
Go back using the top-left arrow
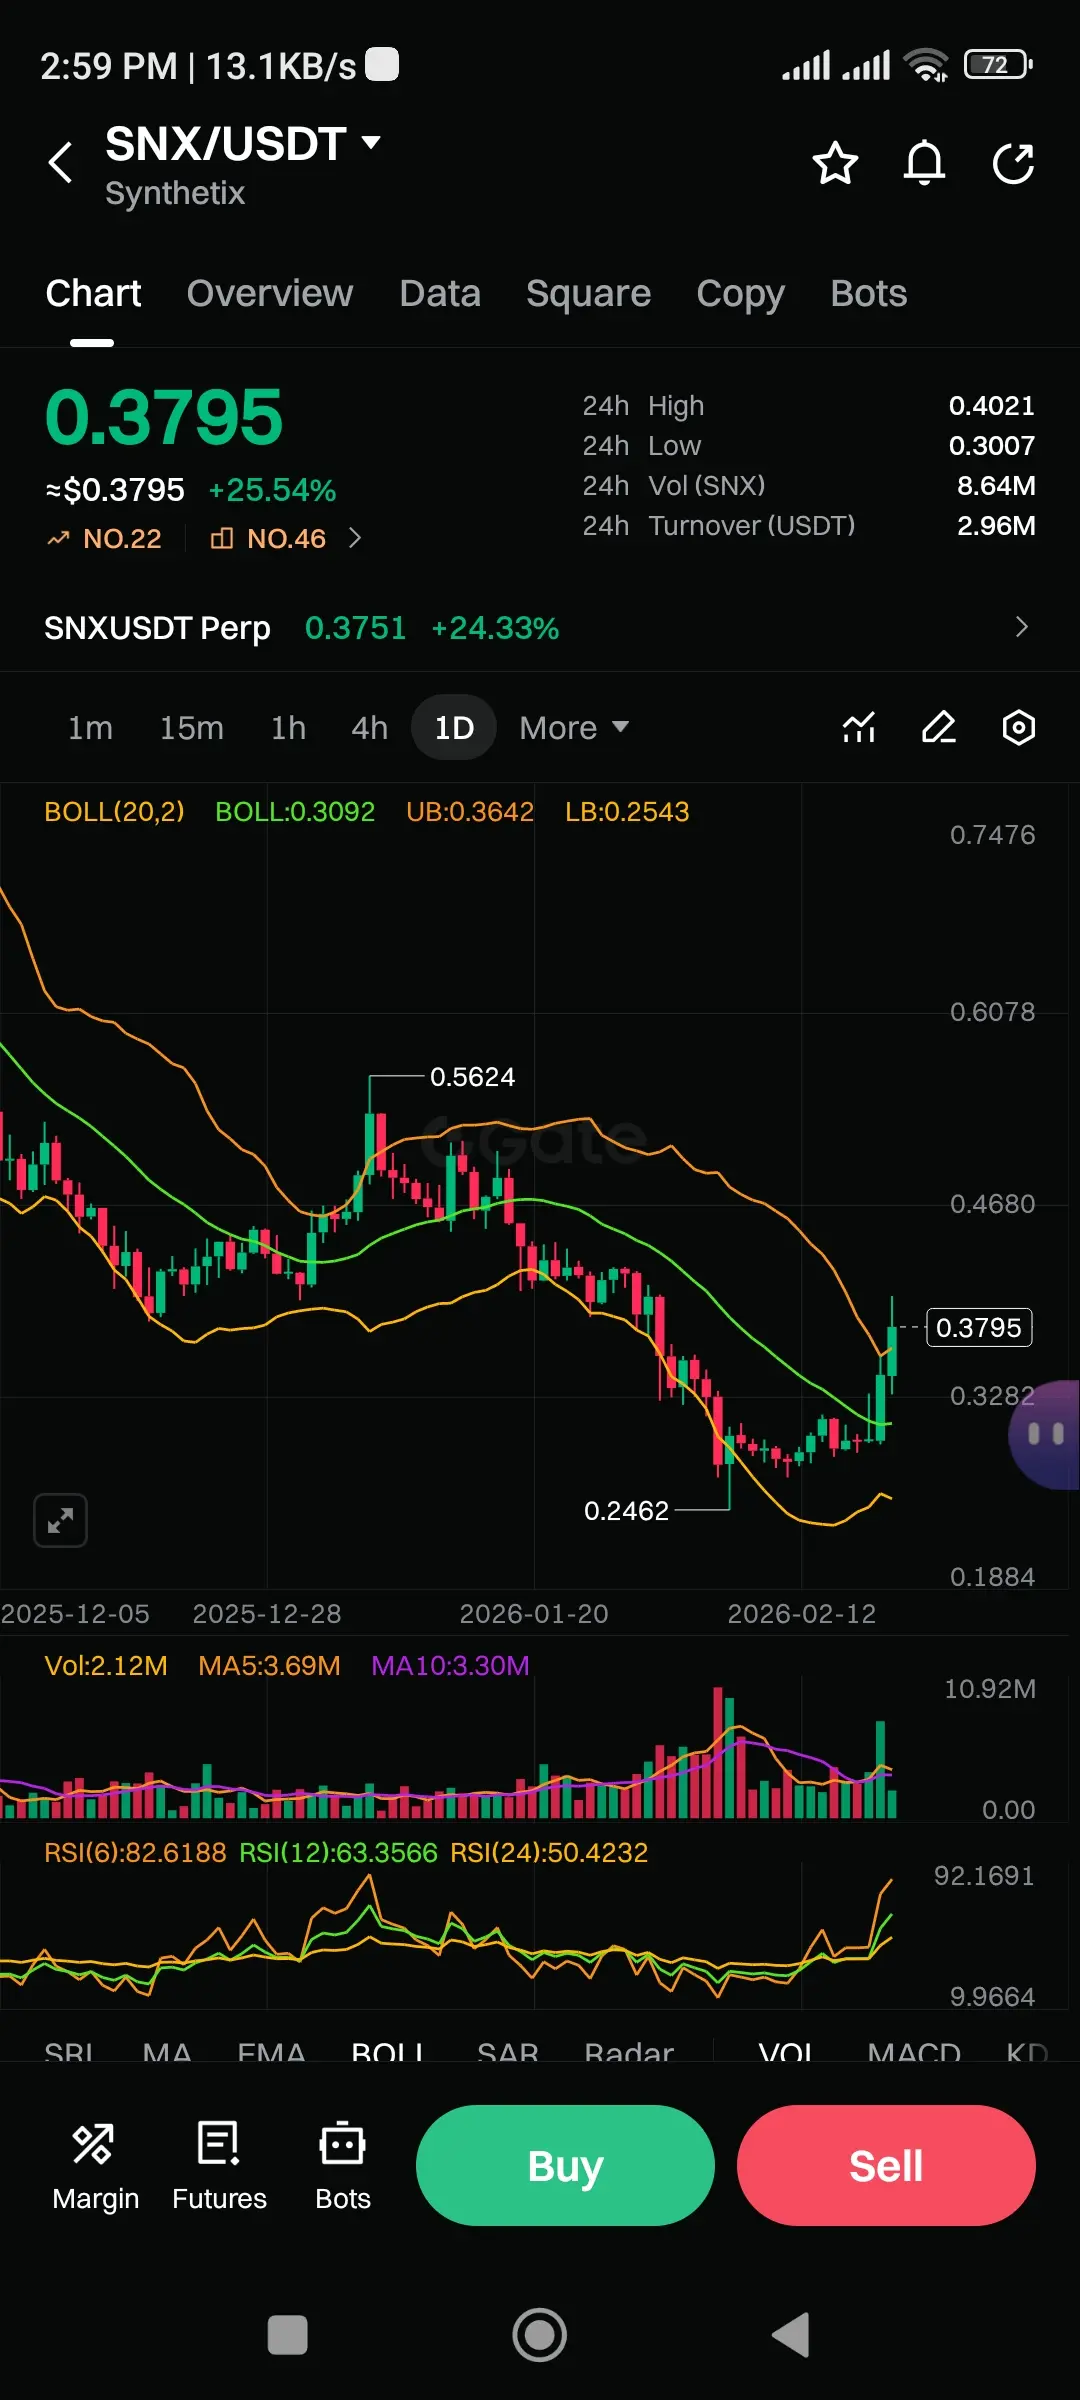(61, 162)
